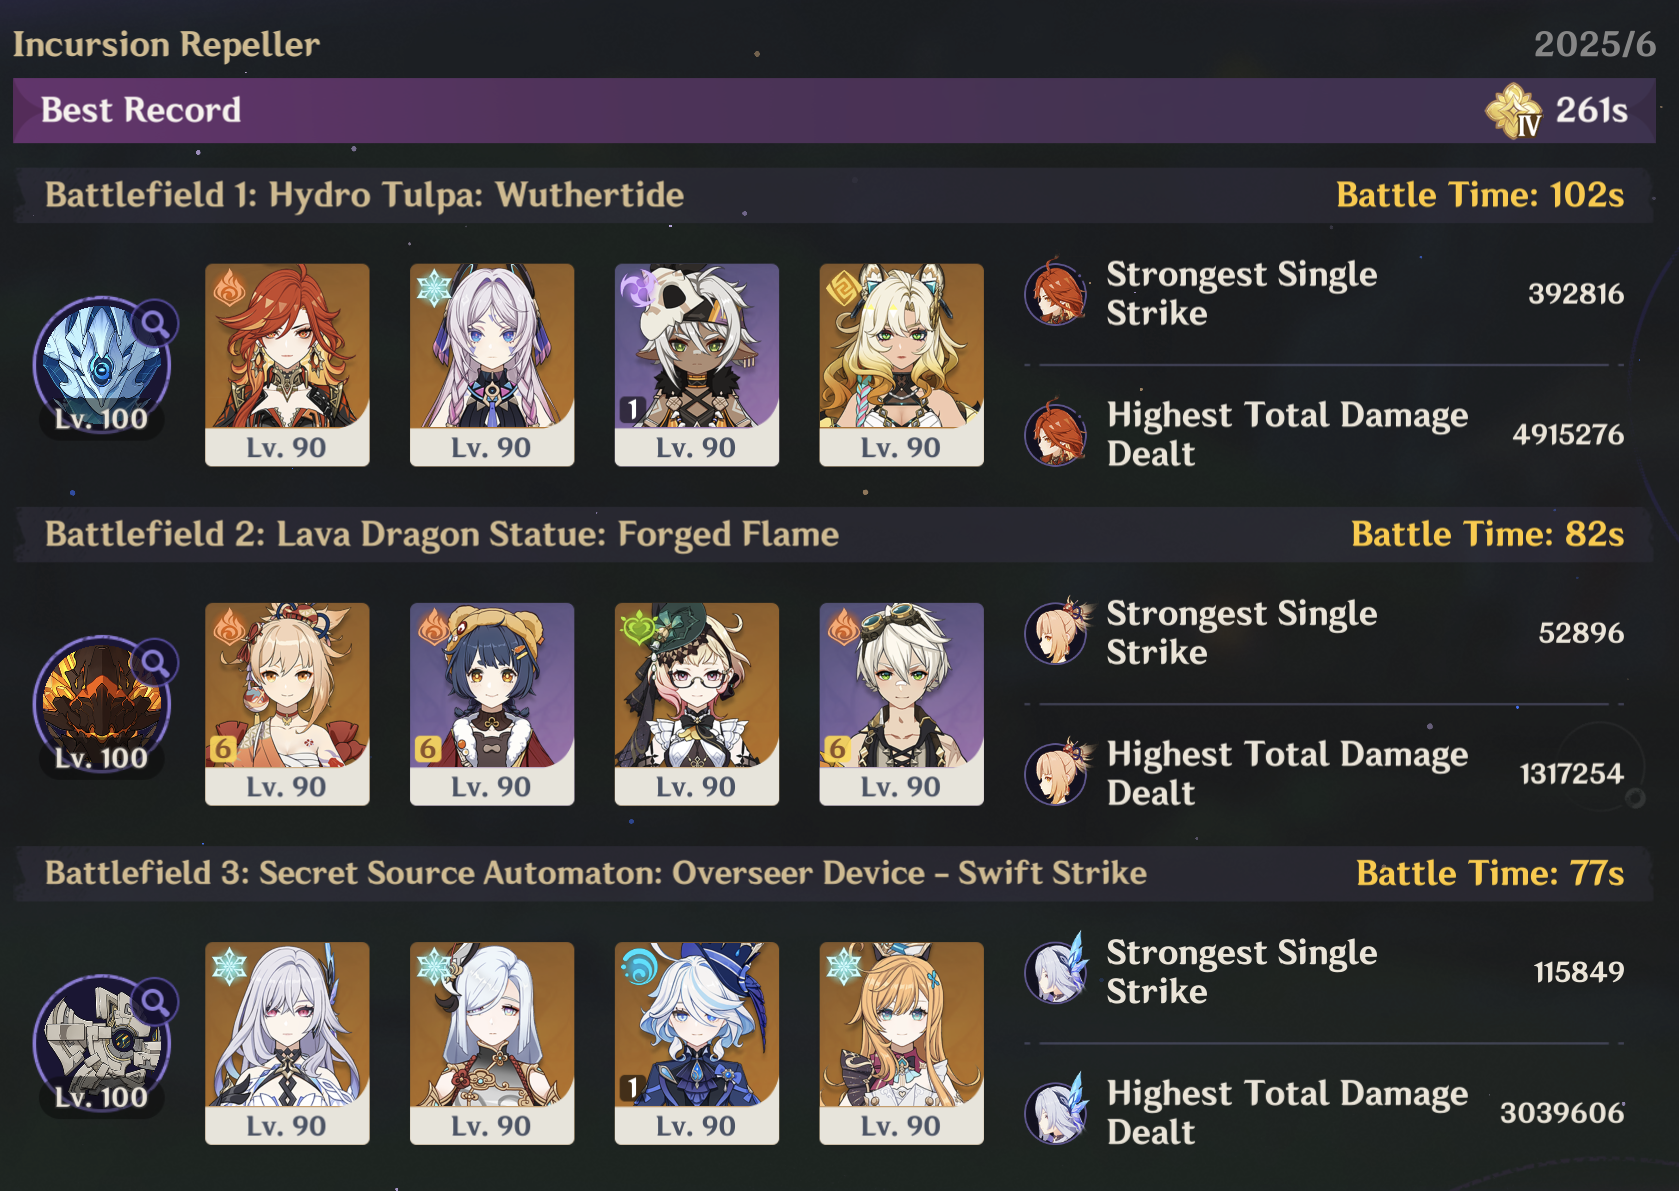Click the magnifier on the Hydro Tulpa icon
Viewport: 1679px width, 1191px height.
click(x=155, y=323)
